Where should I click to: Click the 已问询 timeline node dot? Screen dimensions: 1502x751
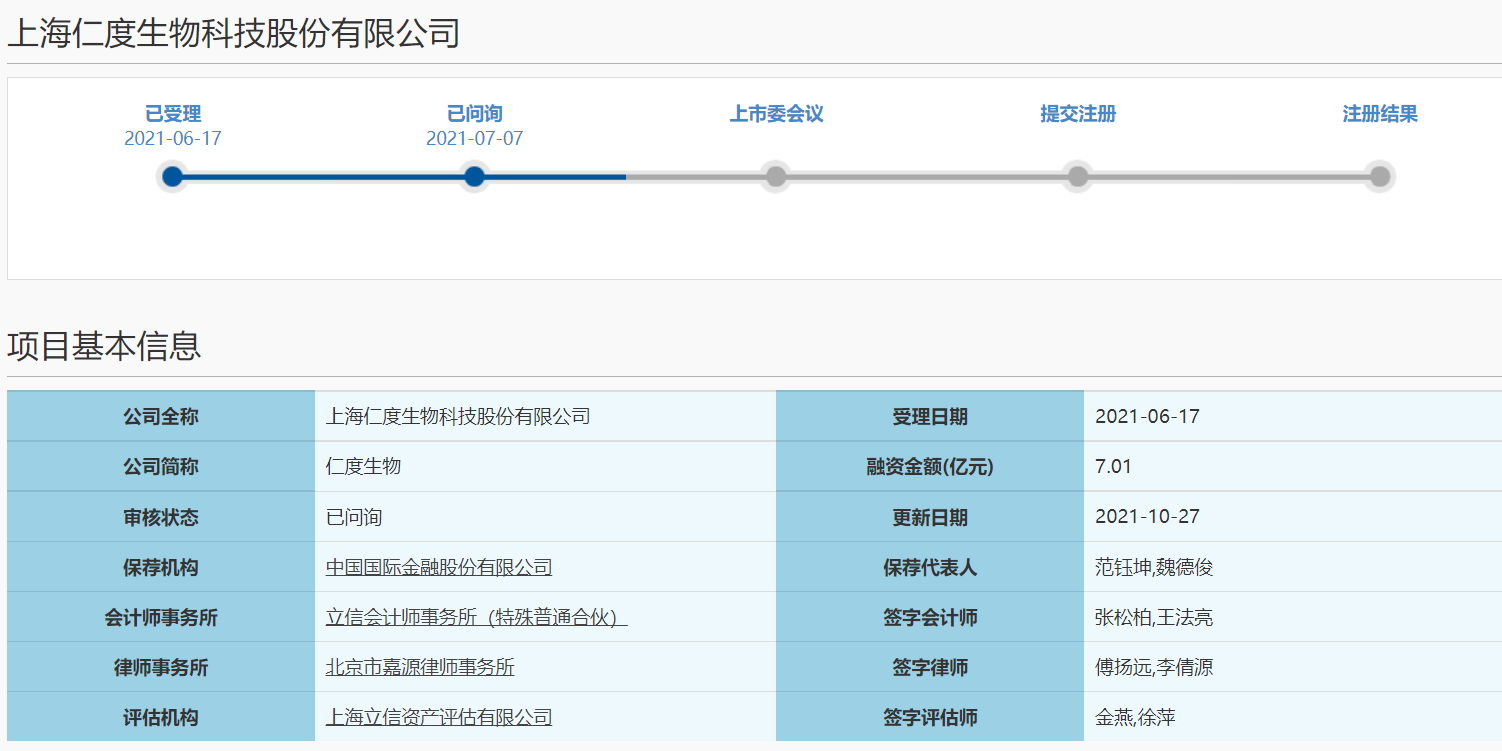(x=475, y=177)
